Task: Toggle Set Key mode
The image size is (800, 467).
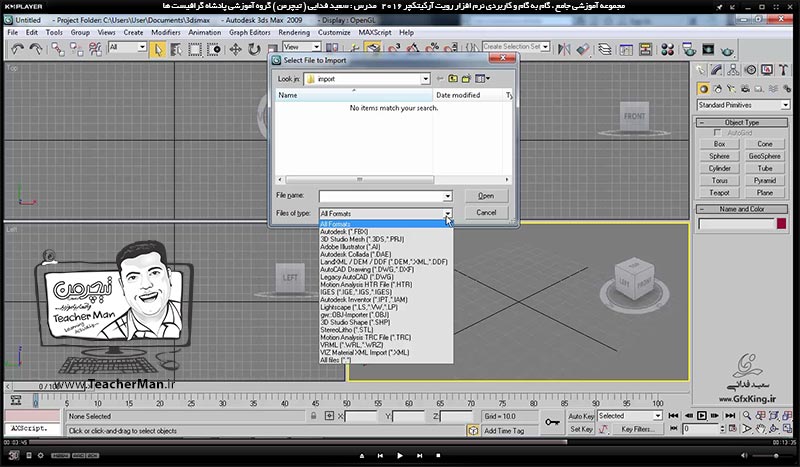Action: click(x=581, y=429)
